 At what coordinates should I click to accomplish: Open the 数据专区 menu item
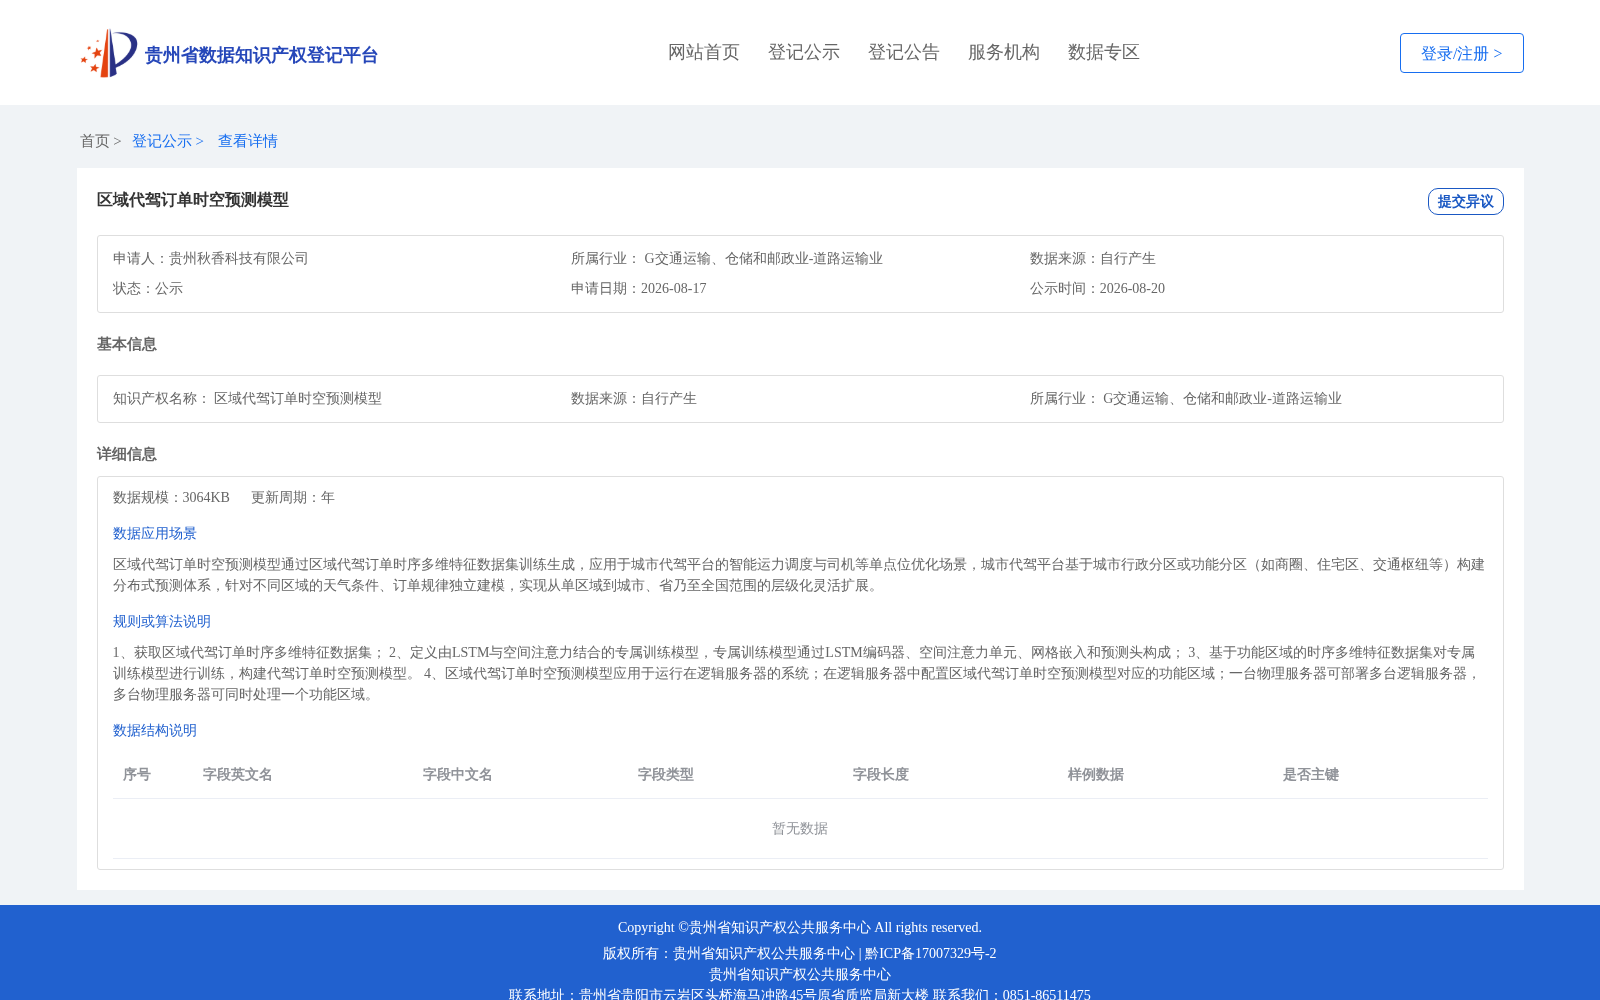click(x=1104, y=52)
